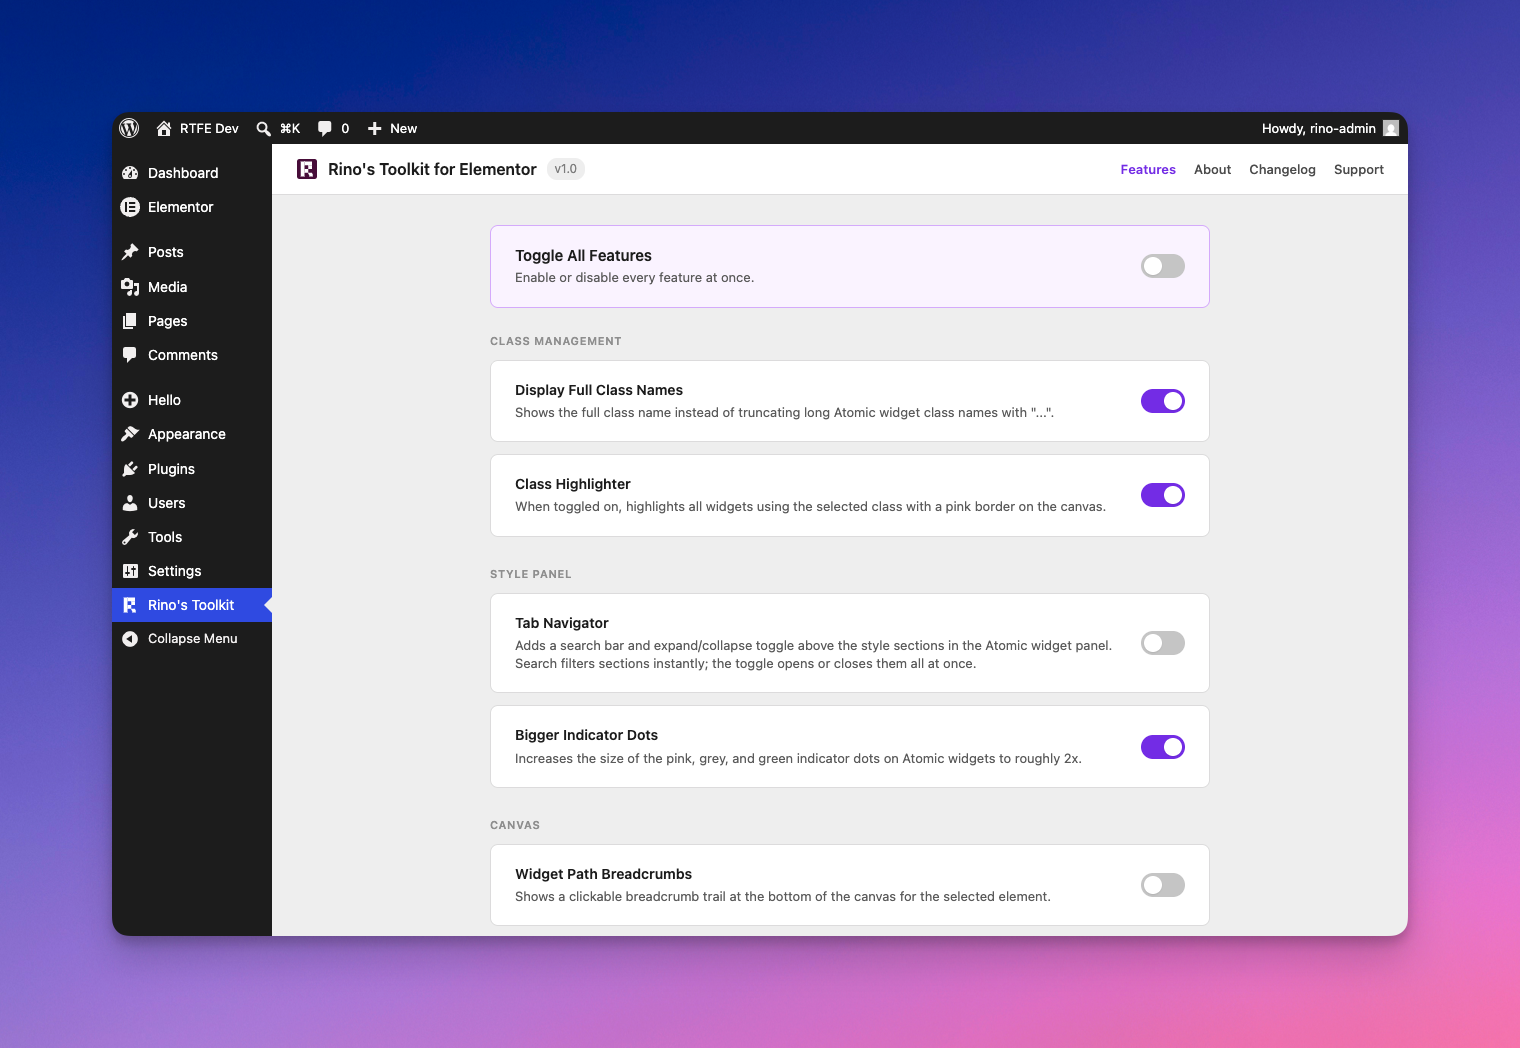1520x1048 pixels.
Task: Open the Features tab
Action: coord(1148,169)
